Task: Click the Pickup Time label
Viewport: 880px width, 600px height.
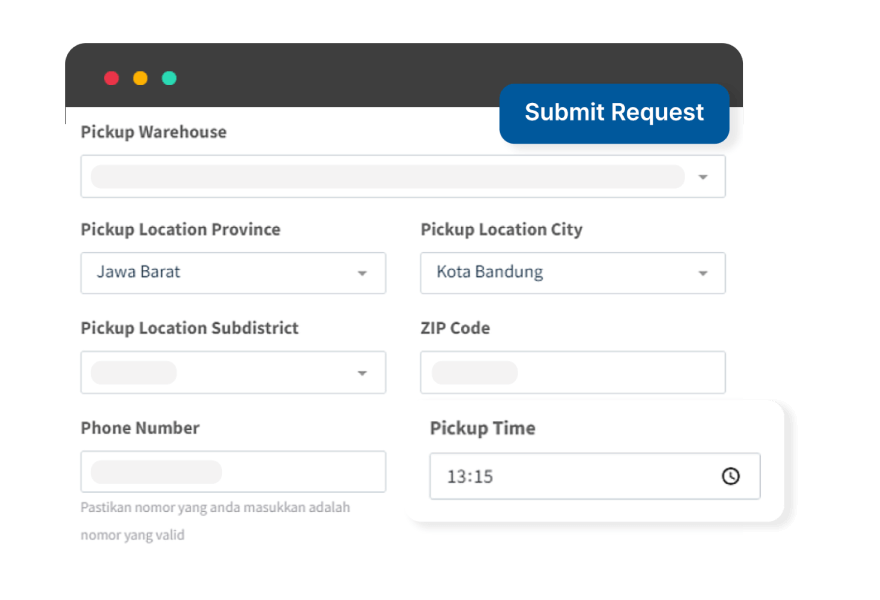Action: [x=483, y=428]
